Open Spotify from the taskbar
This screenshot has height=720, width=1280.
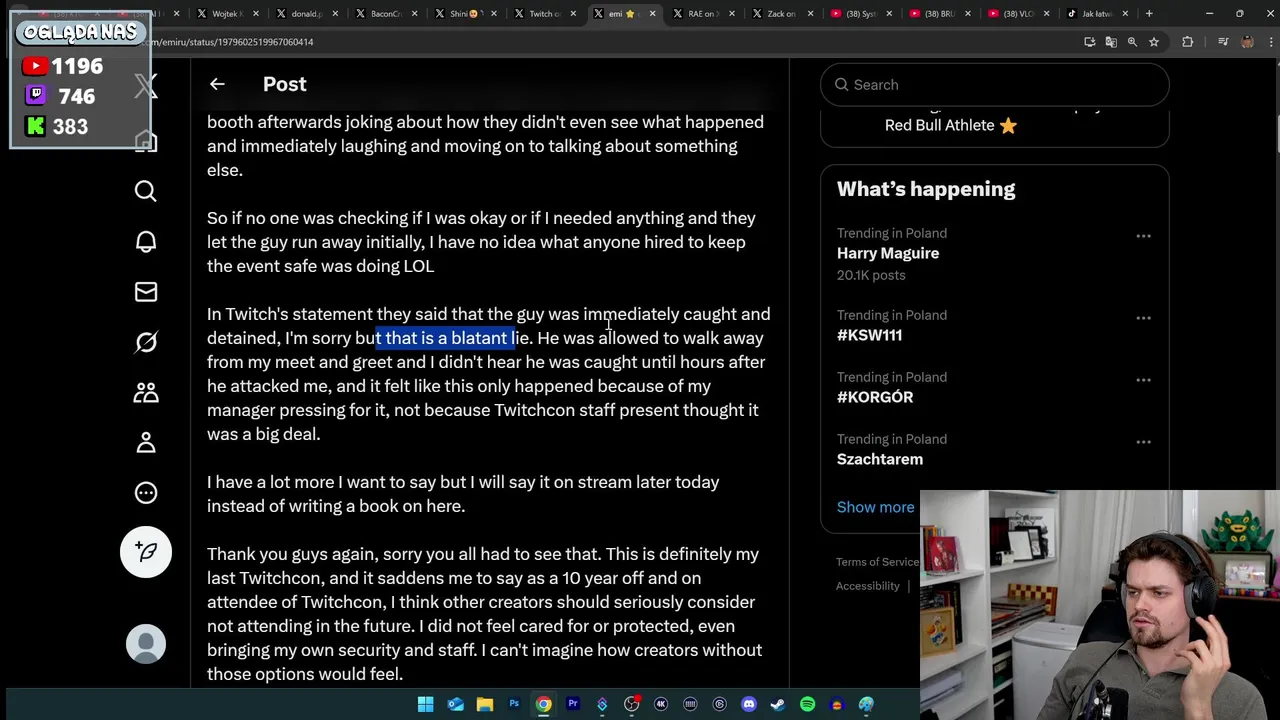point(808,704)
